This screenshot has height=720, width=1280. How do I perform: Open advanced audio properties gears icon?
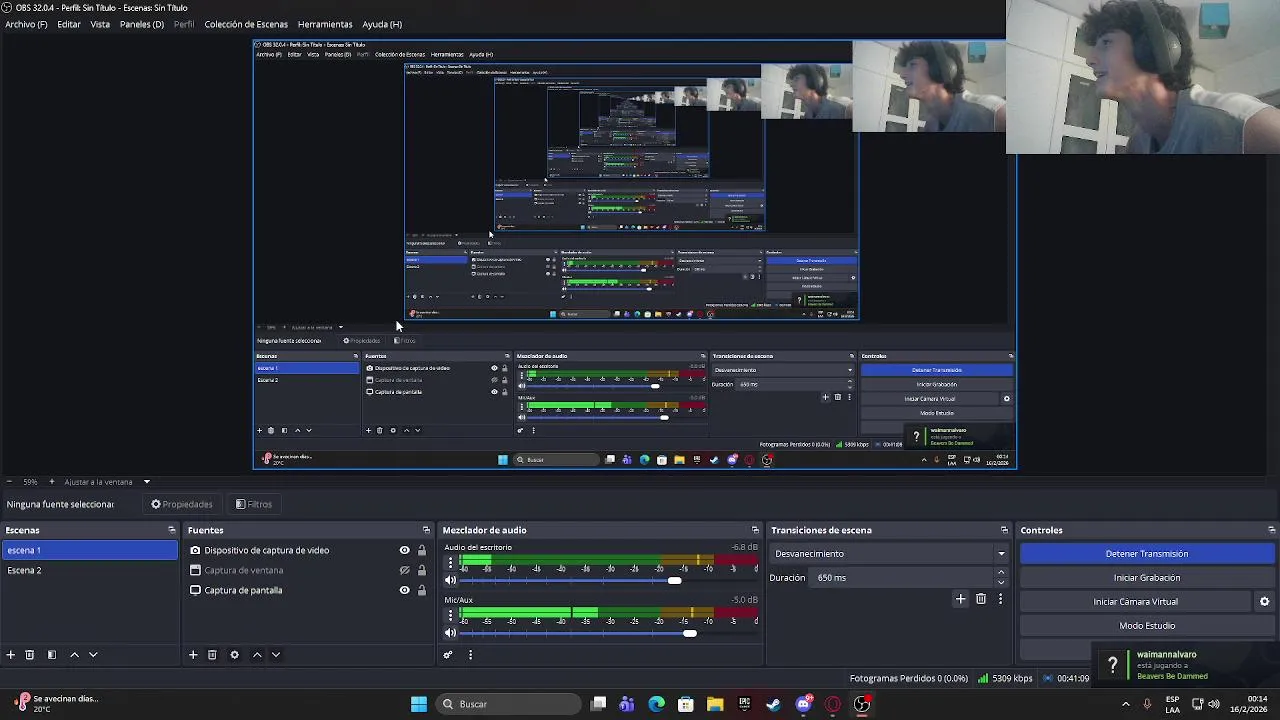click(448, 655)
